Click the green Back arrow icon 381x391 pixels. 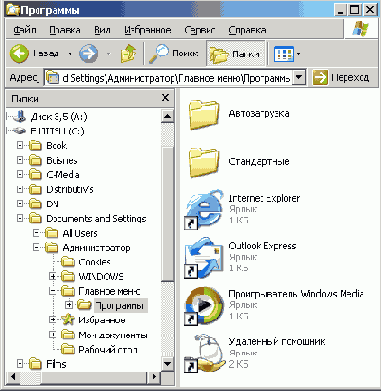click(19, 54)
